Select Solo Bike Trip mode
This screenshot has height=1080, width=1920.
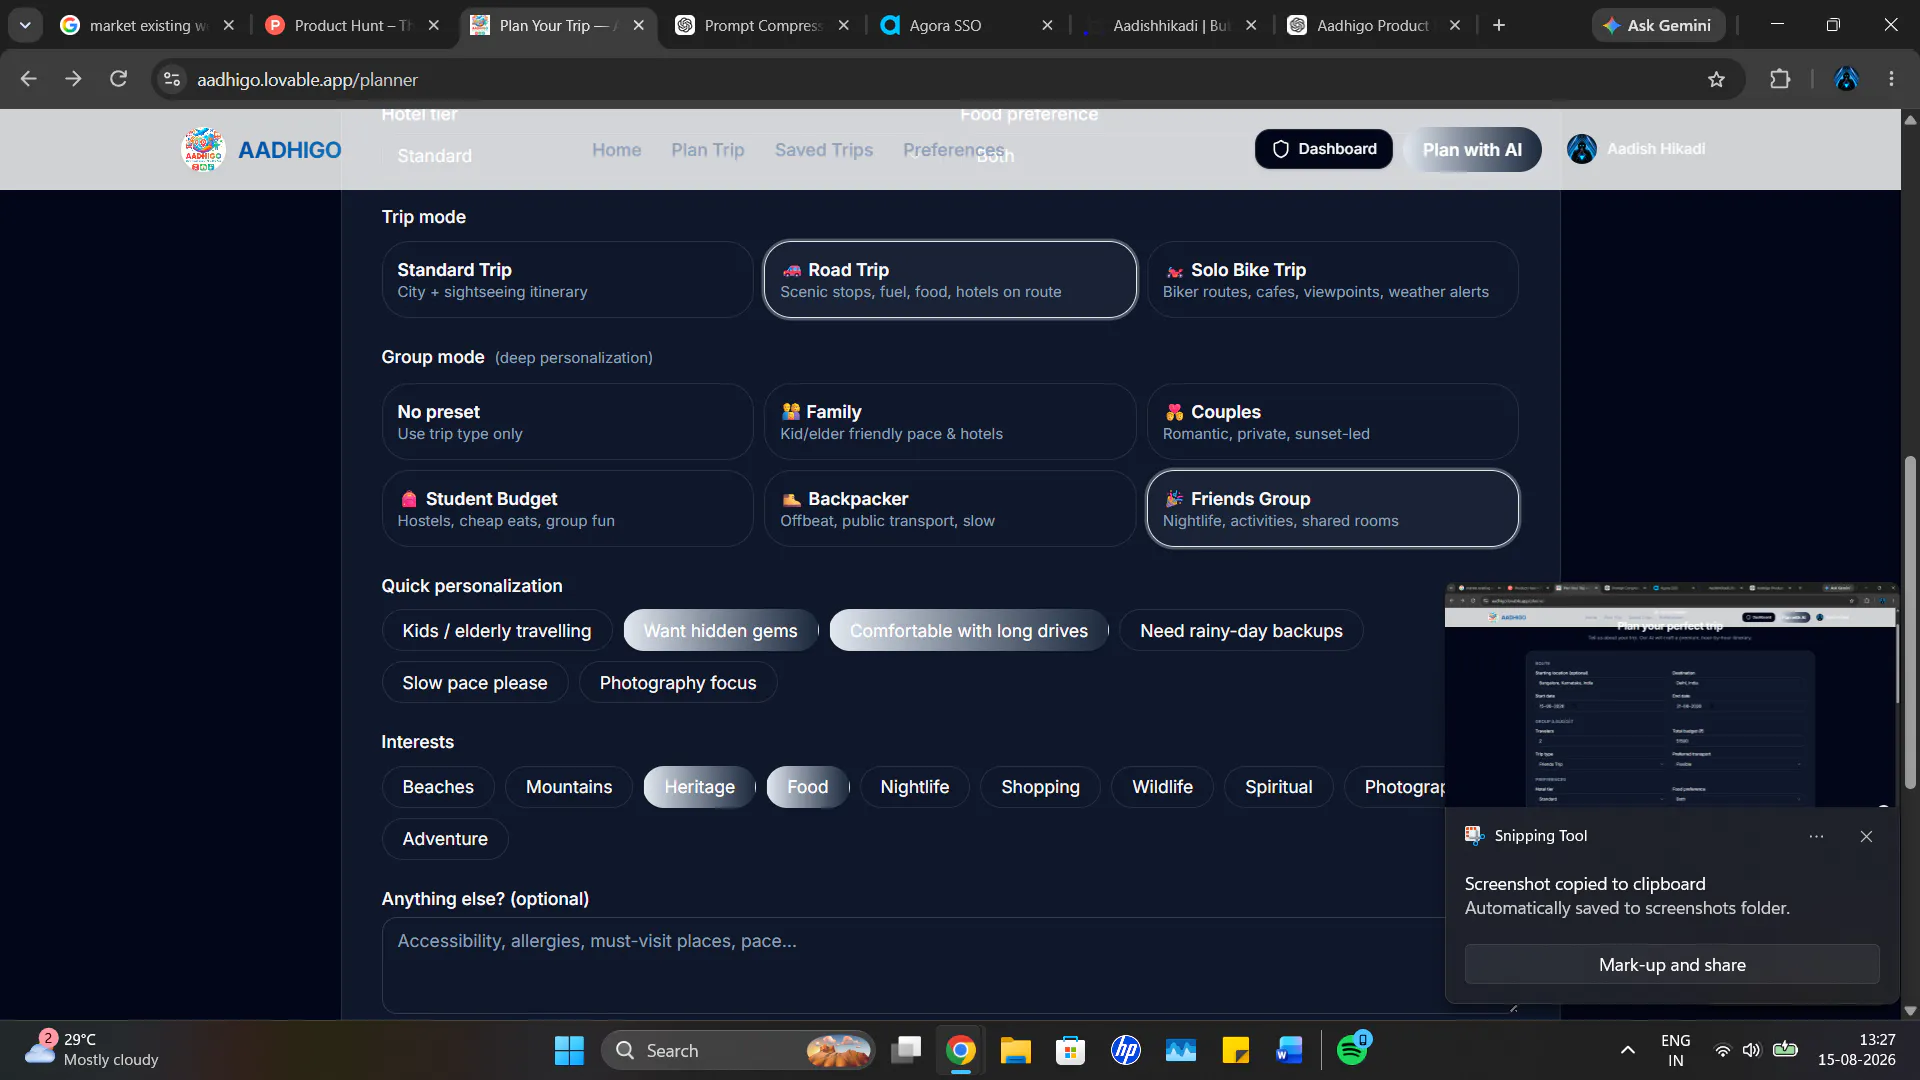point(1332,280)
